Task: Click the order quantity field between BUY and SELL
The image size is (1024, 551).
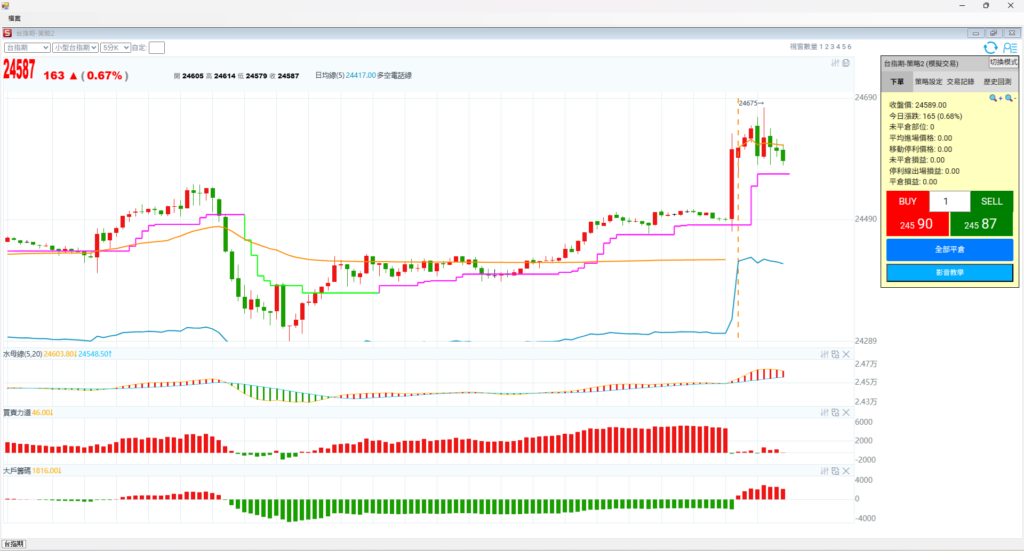Action: click(949, 201)
